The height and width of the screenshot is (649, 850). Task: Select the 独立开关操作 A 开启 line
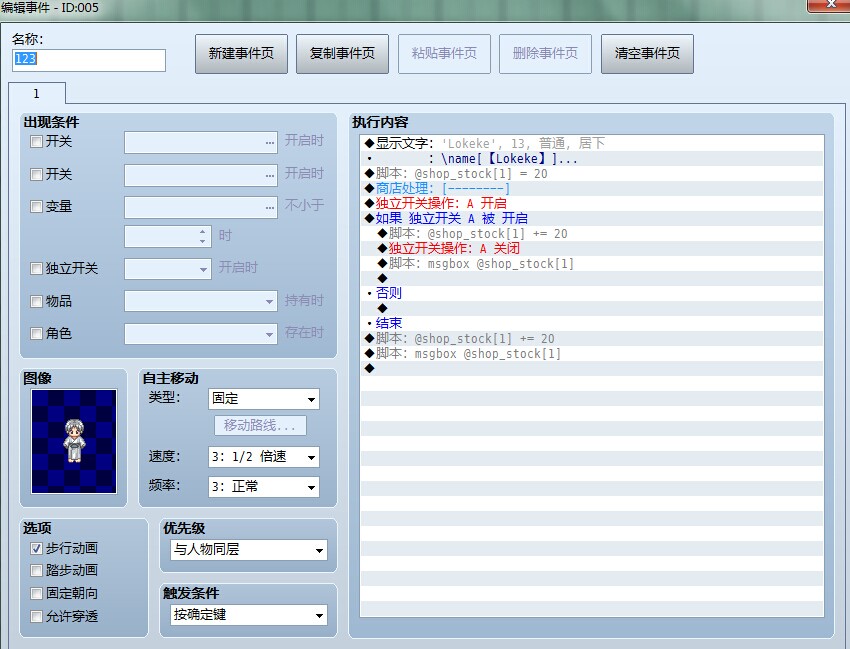592,203
